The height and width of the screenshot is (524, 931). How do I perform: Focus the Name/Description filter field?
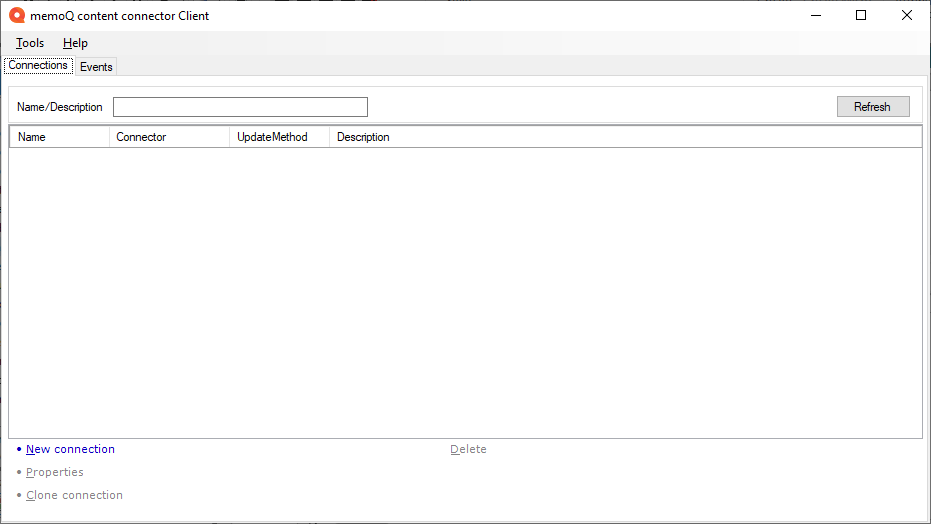pos(240,107)
